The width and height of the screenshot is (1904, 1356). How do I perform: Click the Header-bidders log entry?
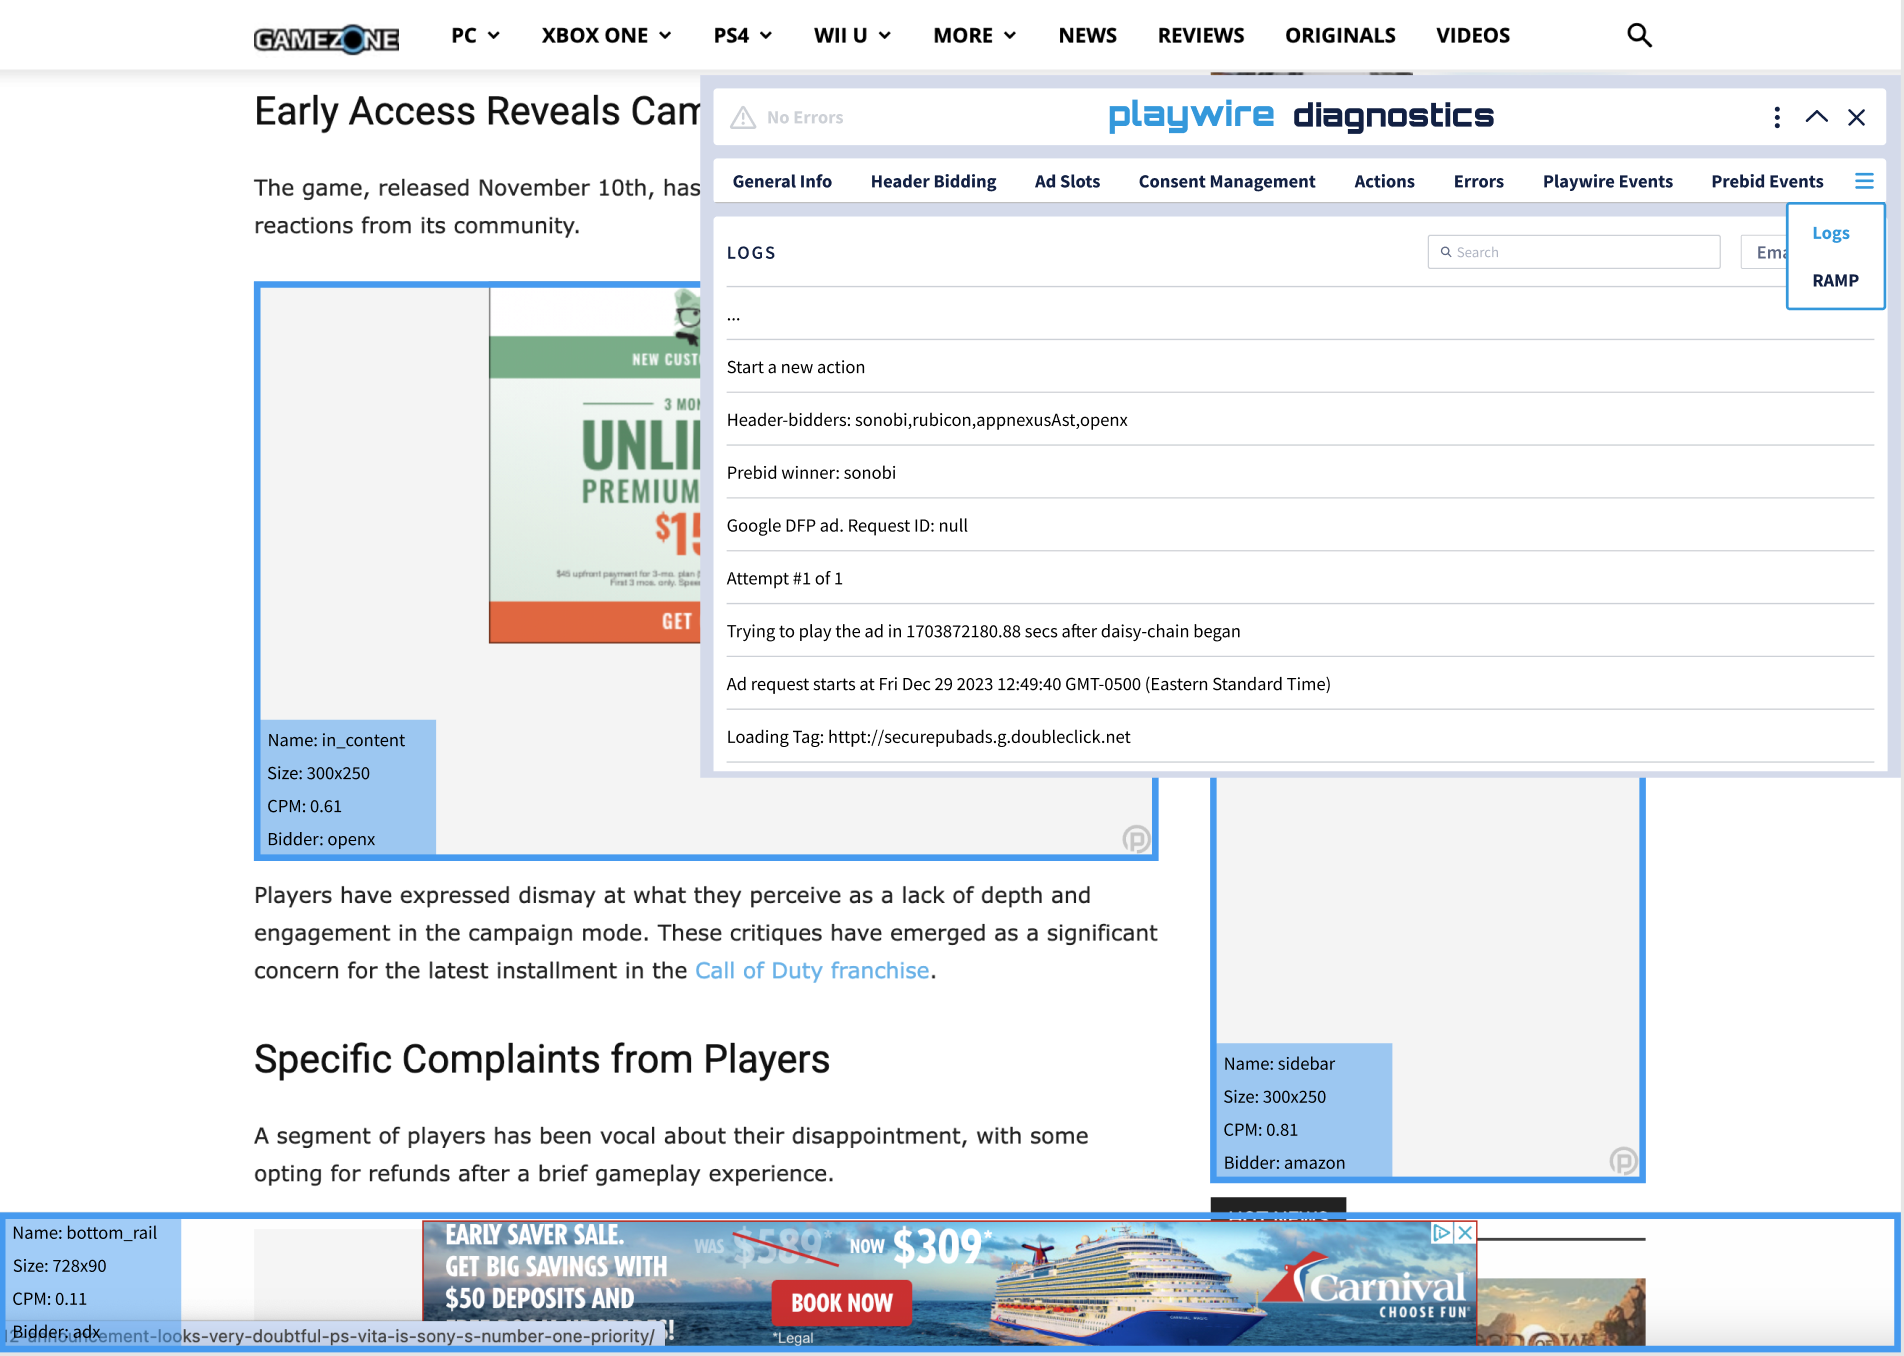point(1300,420)
